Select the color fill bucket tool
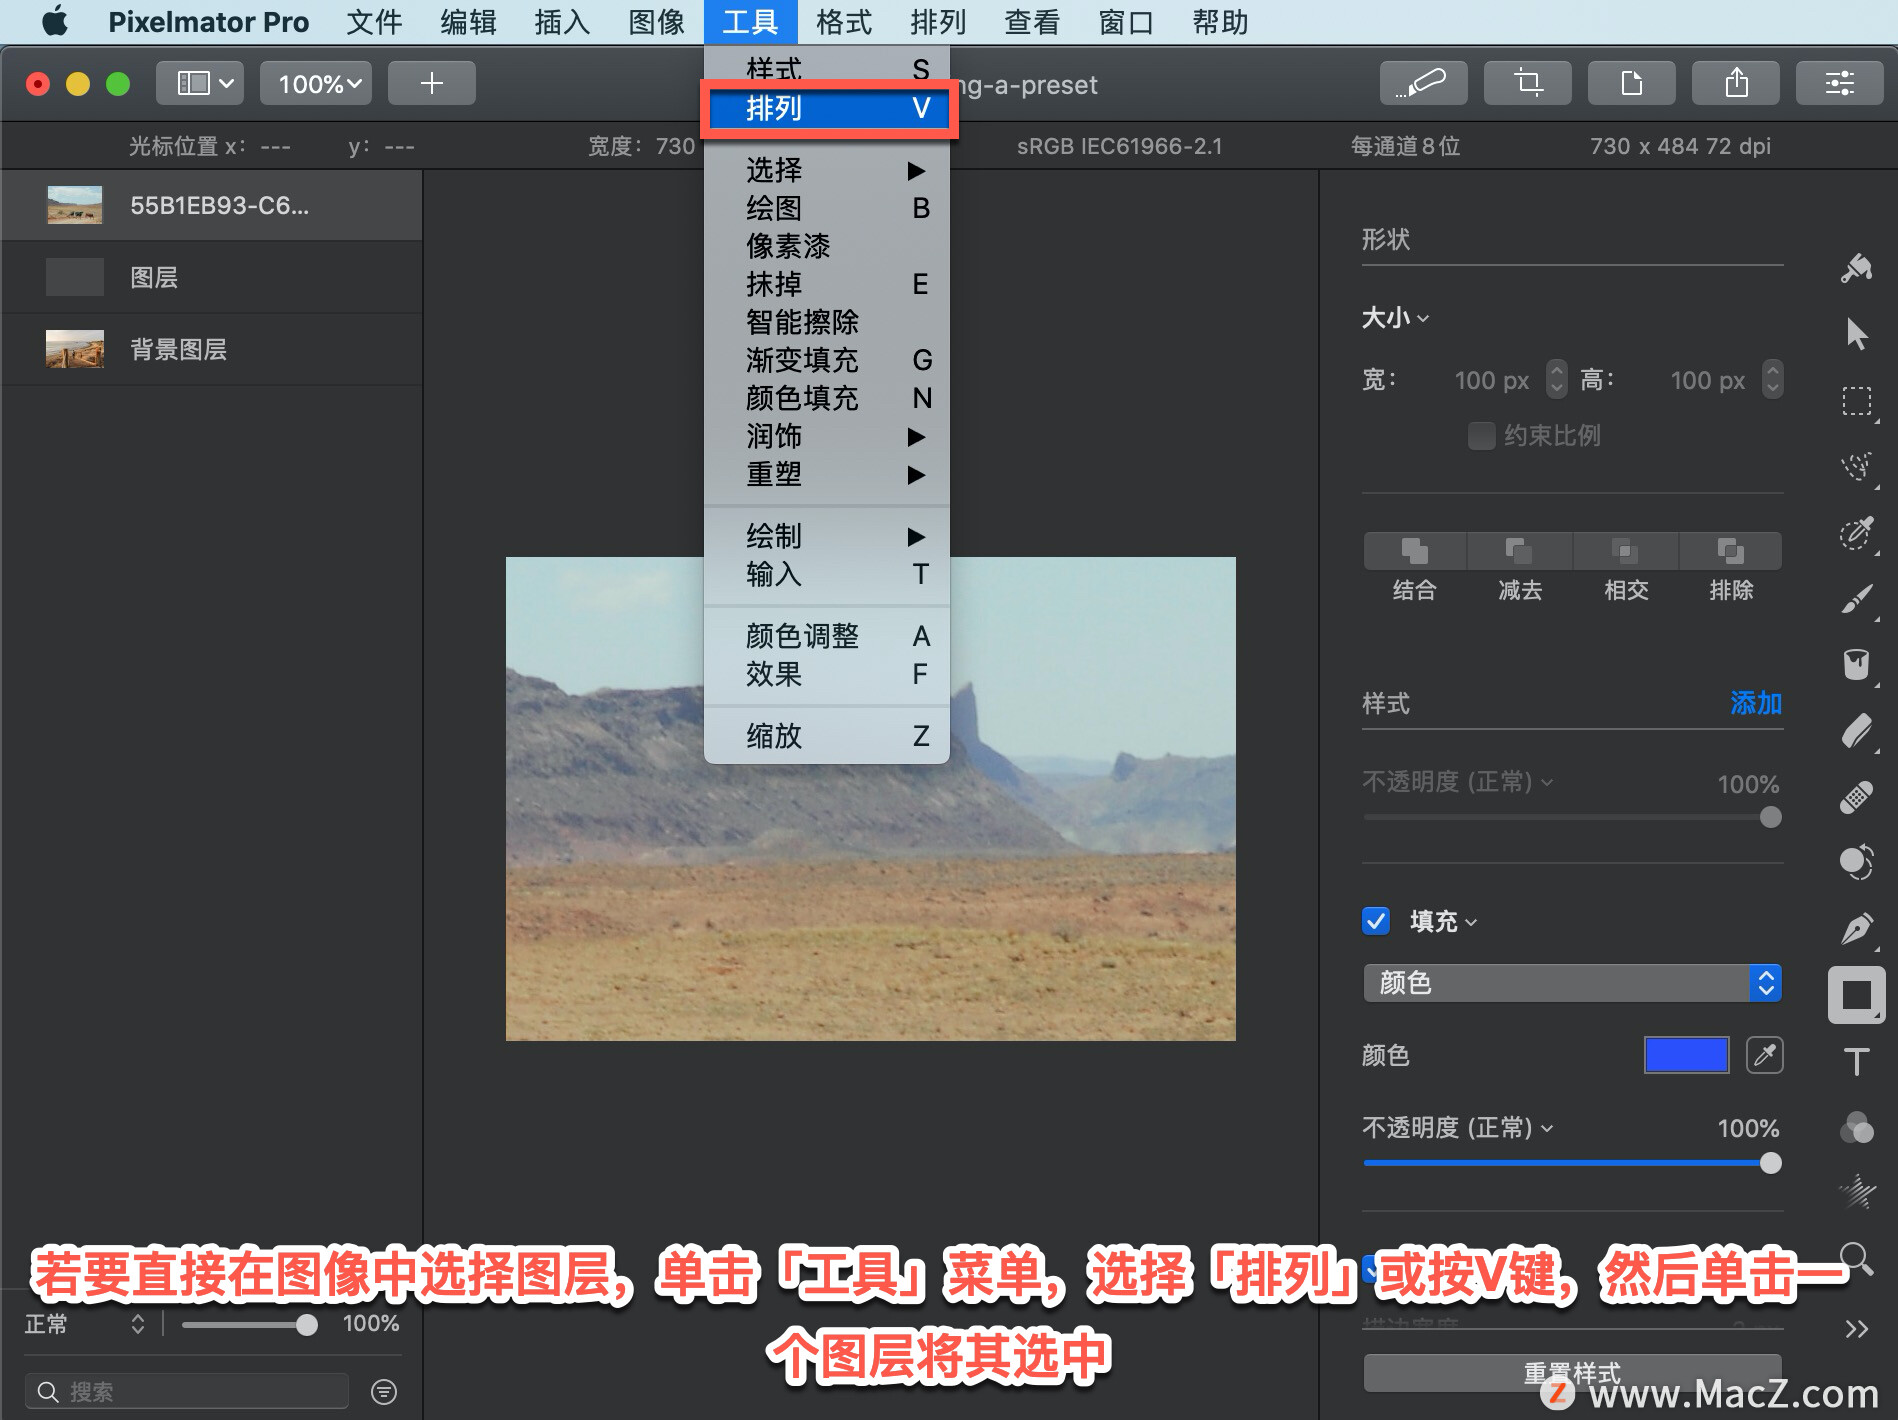 pyautogui.click(x=1857, y=664)
